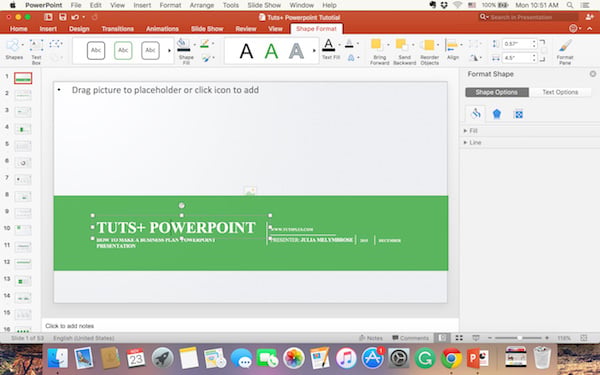Open Effects pentagon tab in Format Shape
The image size is (600, 375).
[497, 114]
